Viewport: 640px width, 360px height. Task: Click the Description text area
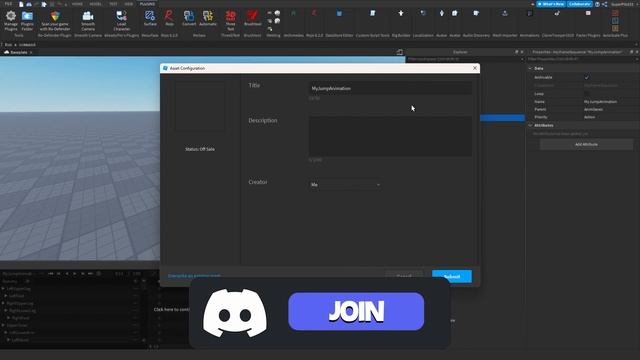pos(390,136)
